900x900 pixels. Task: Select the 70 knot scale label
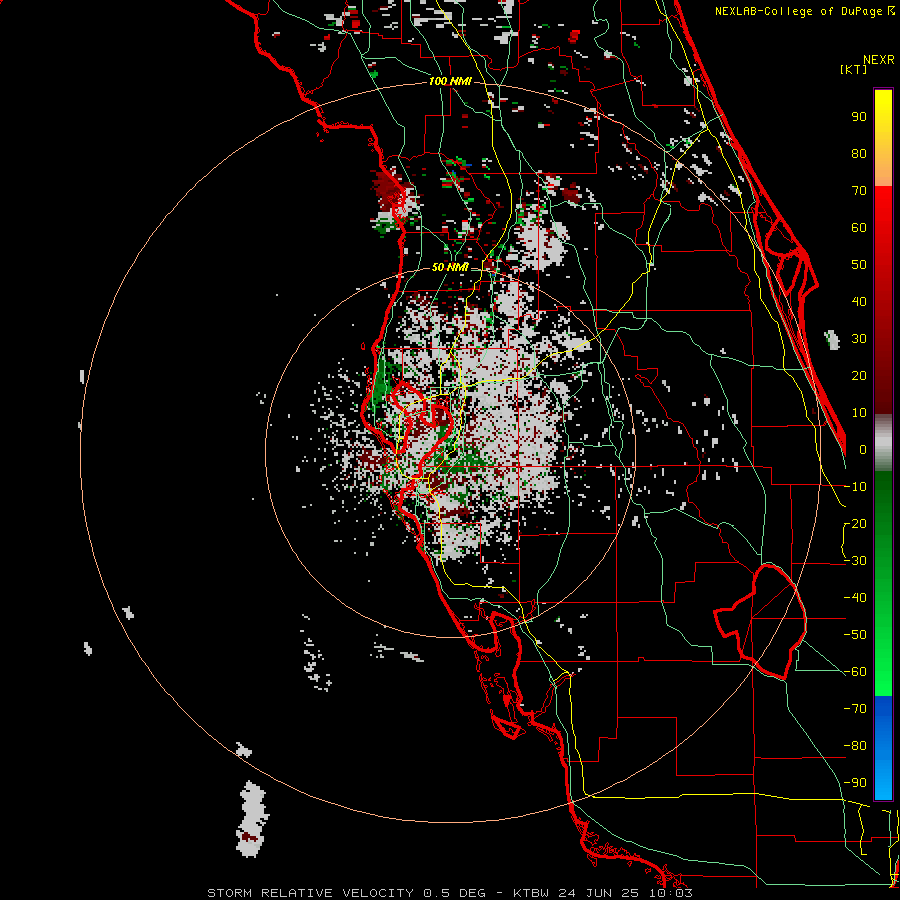(x=859, y=191)
